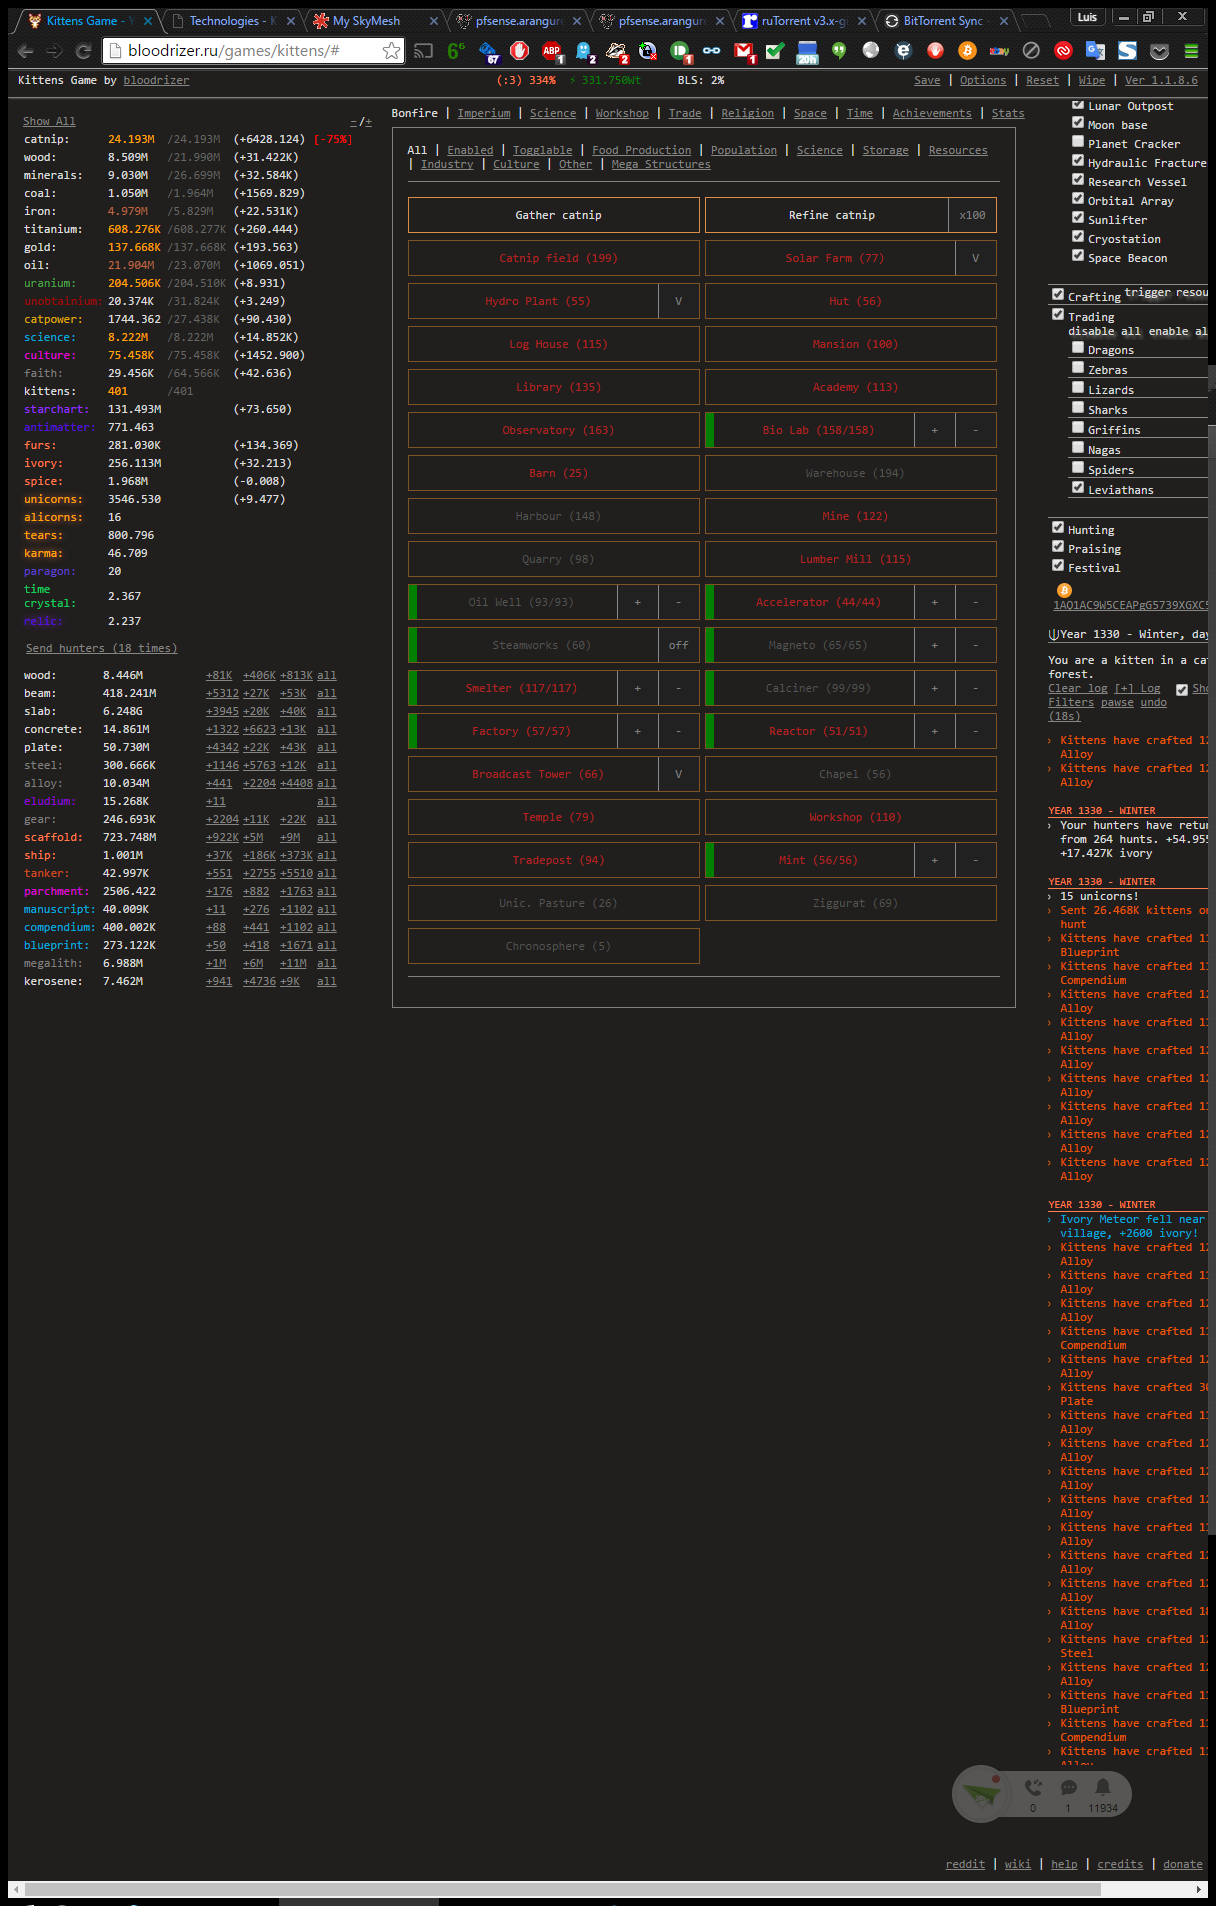This screenshot has width=1216, height=1906.
Task: Enable the Dragons trading checkbox
Action: [x=1078, y=348]
